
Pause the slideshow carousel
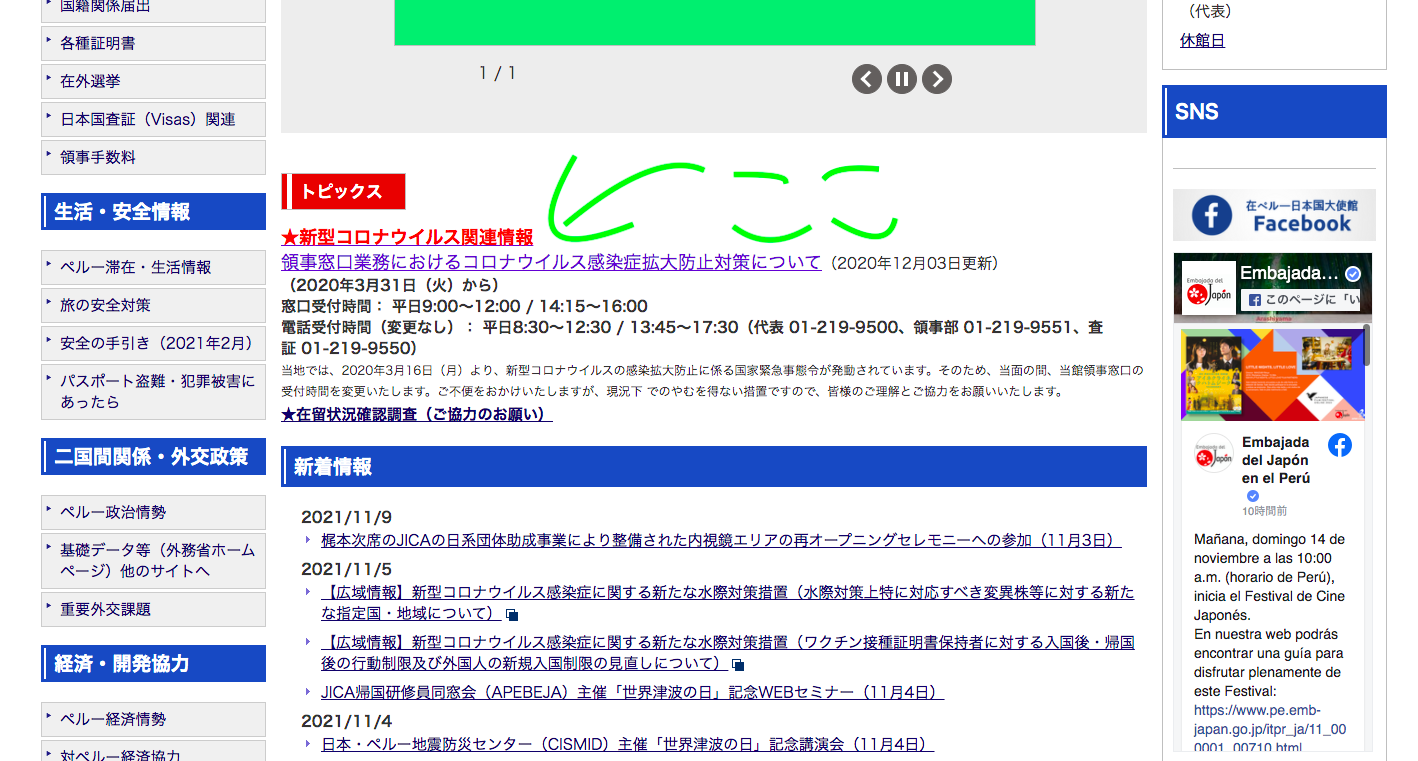902,79
